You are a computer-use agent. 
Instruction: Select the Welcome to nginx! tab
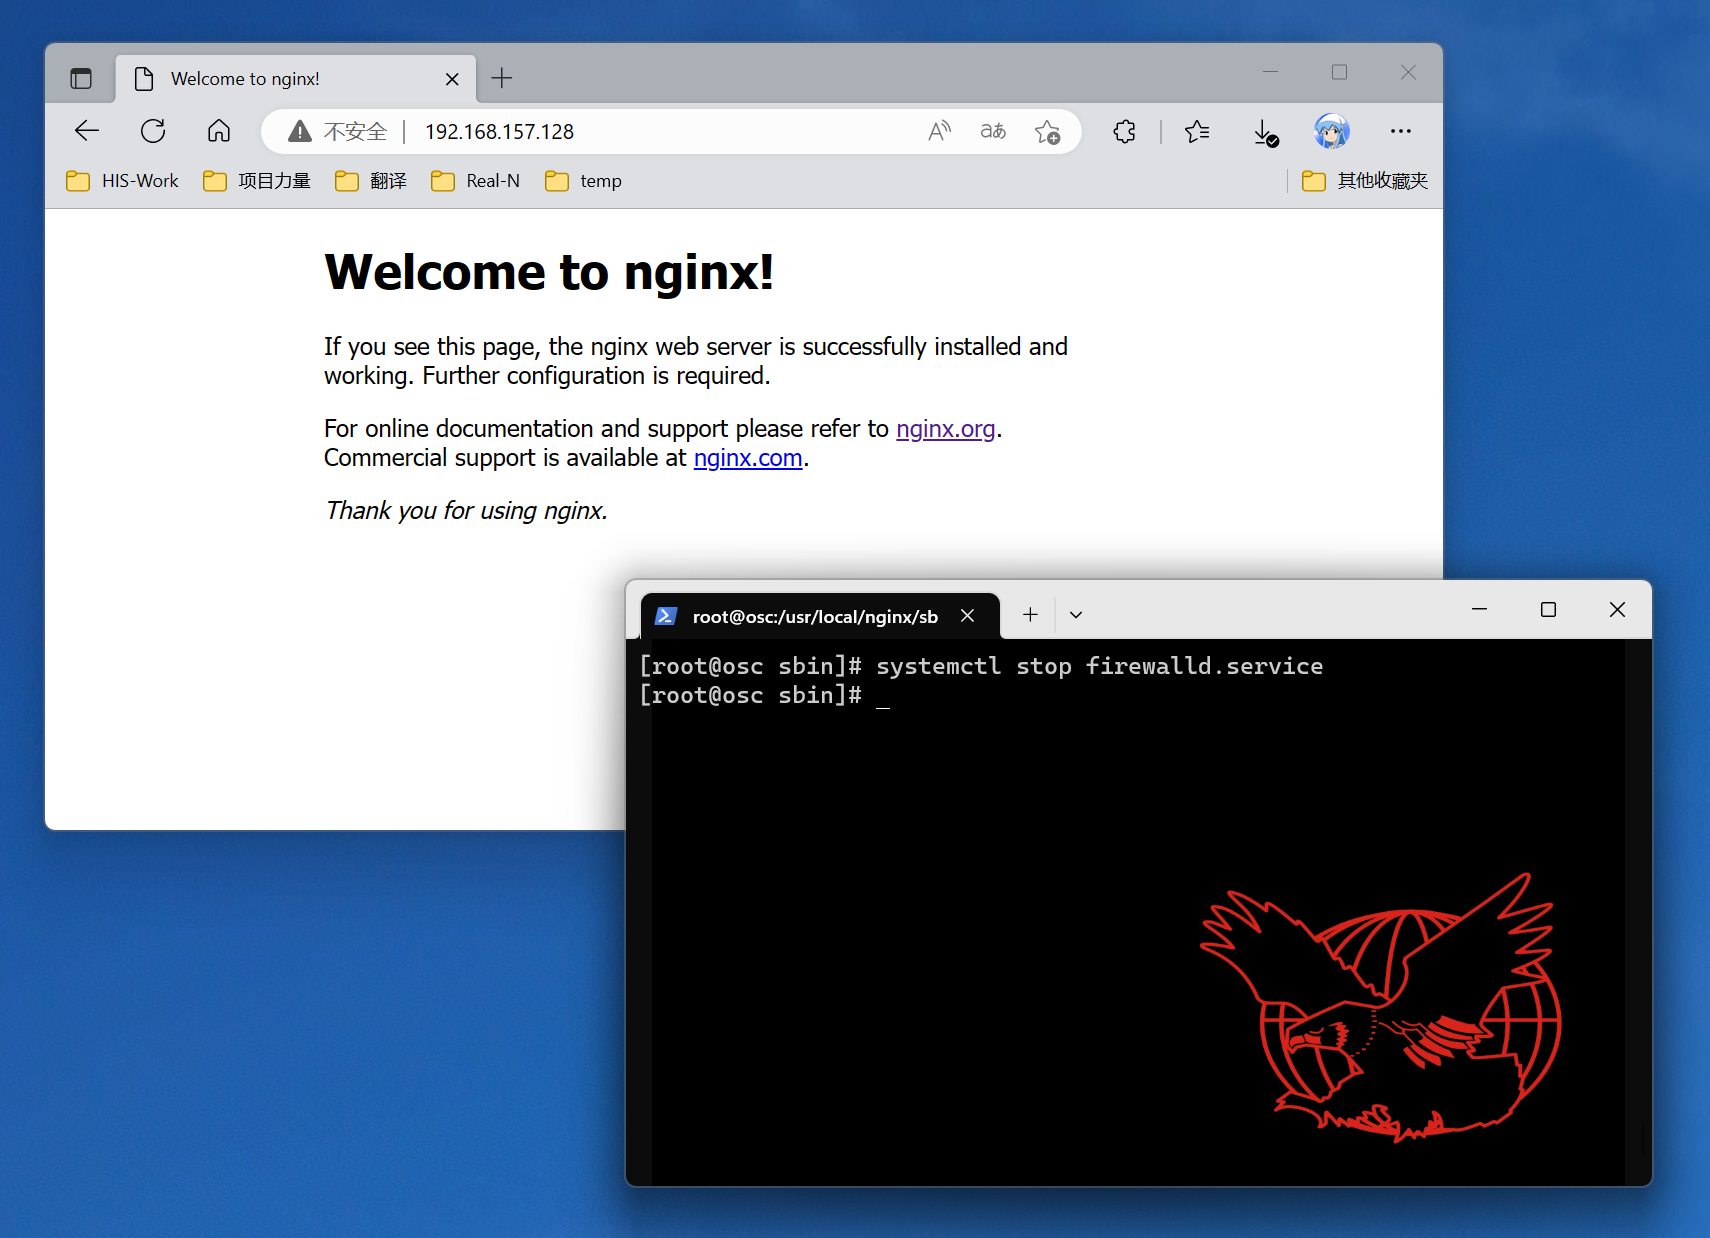[x=296, y=79]
